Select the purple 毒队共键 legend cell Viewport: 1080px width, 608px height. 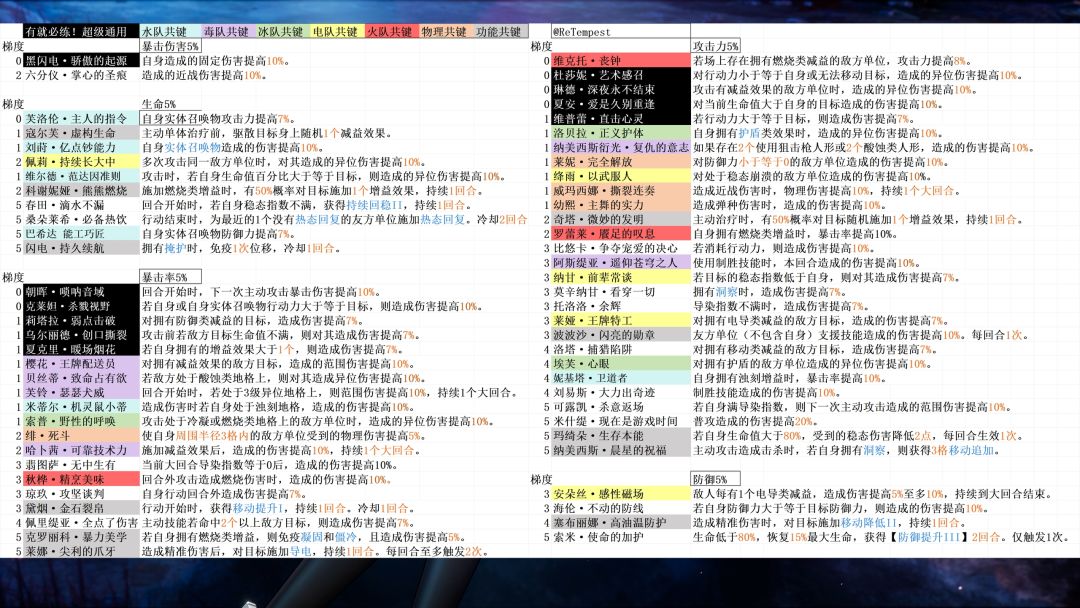[227, 32]
